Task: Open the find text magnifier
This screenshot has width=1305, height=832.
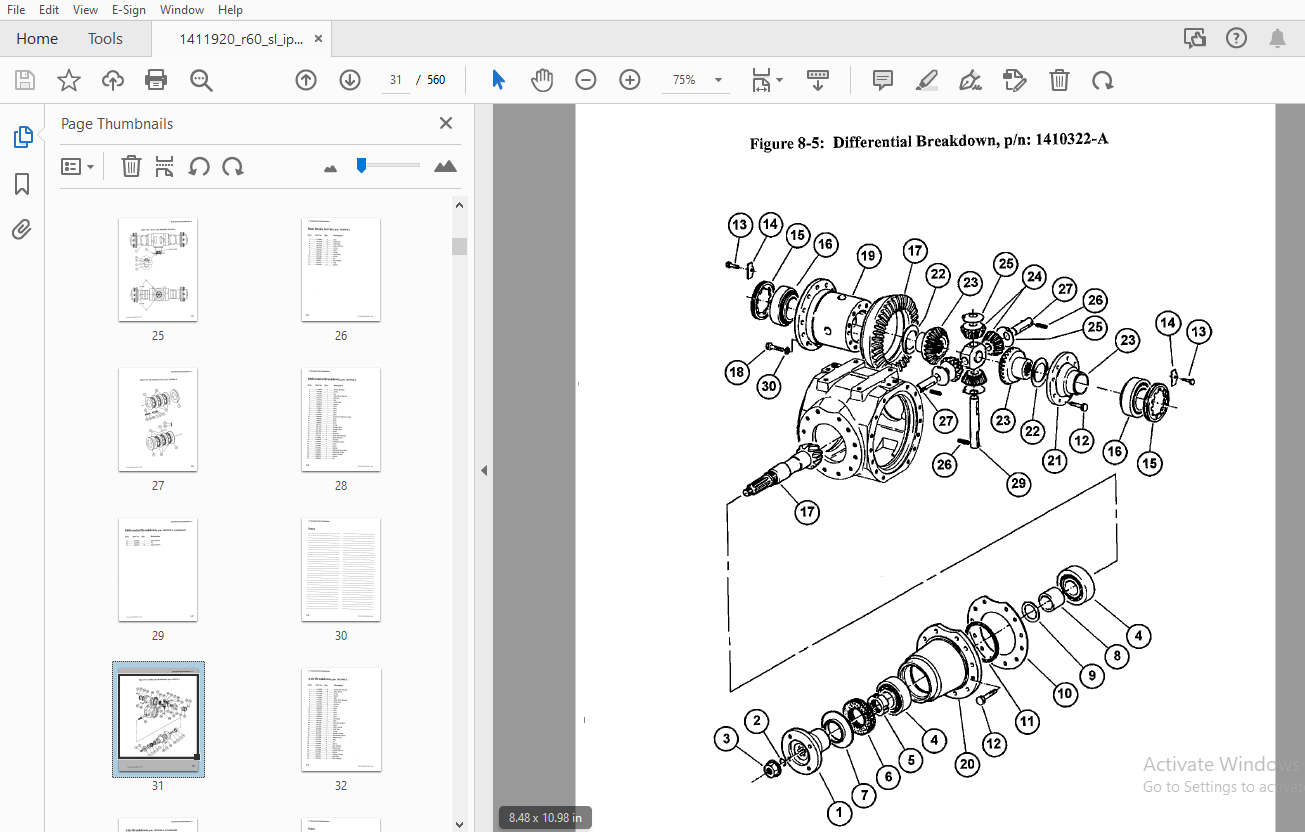Action: [x=202, y=80]
